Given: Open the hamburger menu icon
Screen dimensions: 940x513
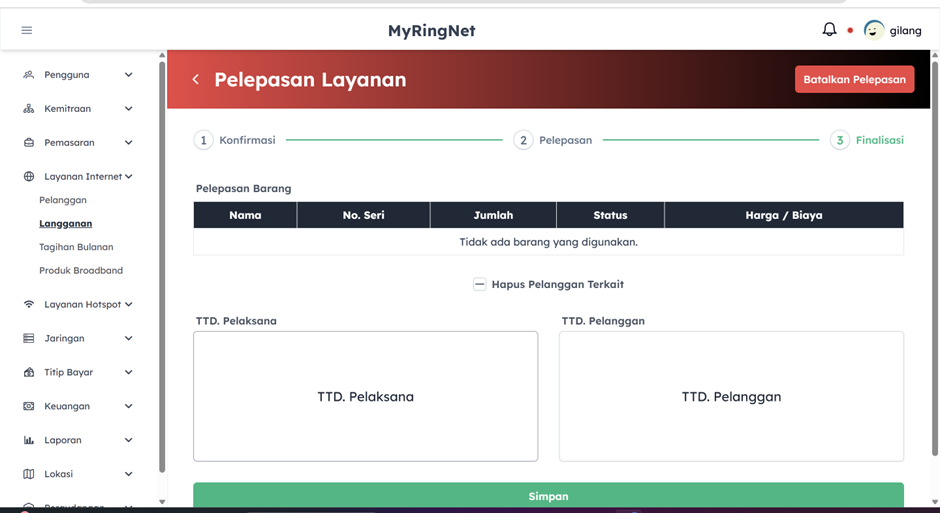Looking at the screenshot, I should (x=27, y=30).
